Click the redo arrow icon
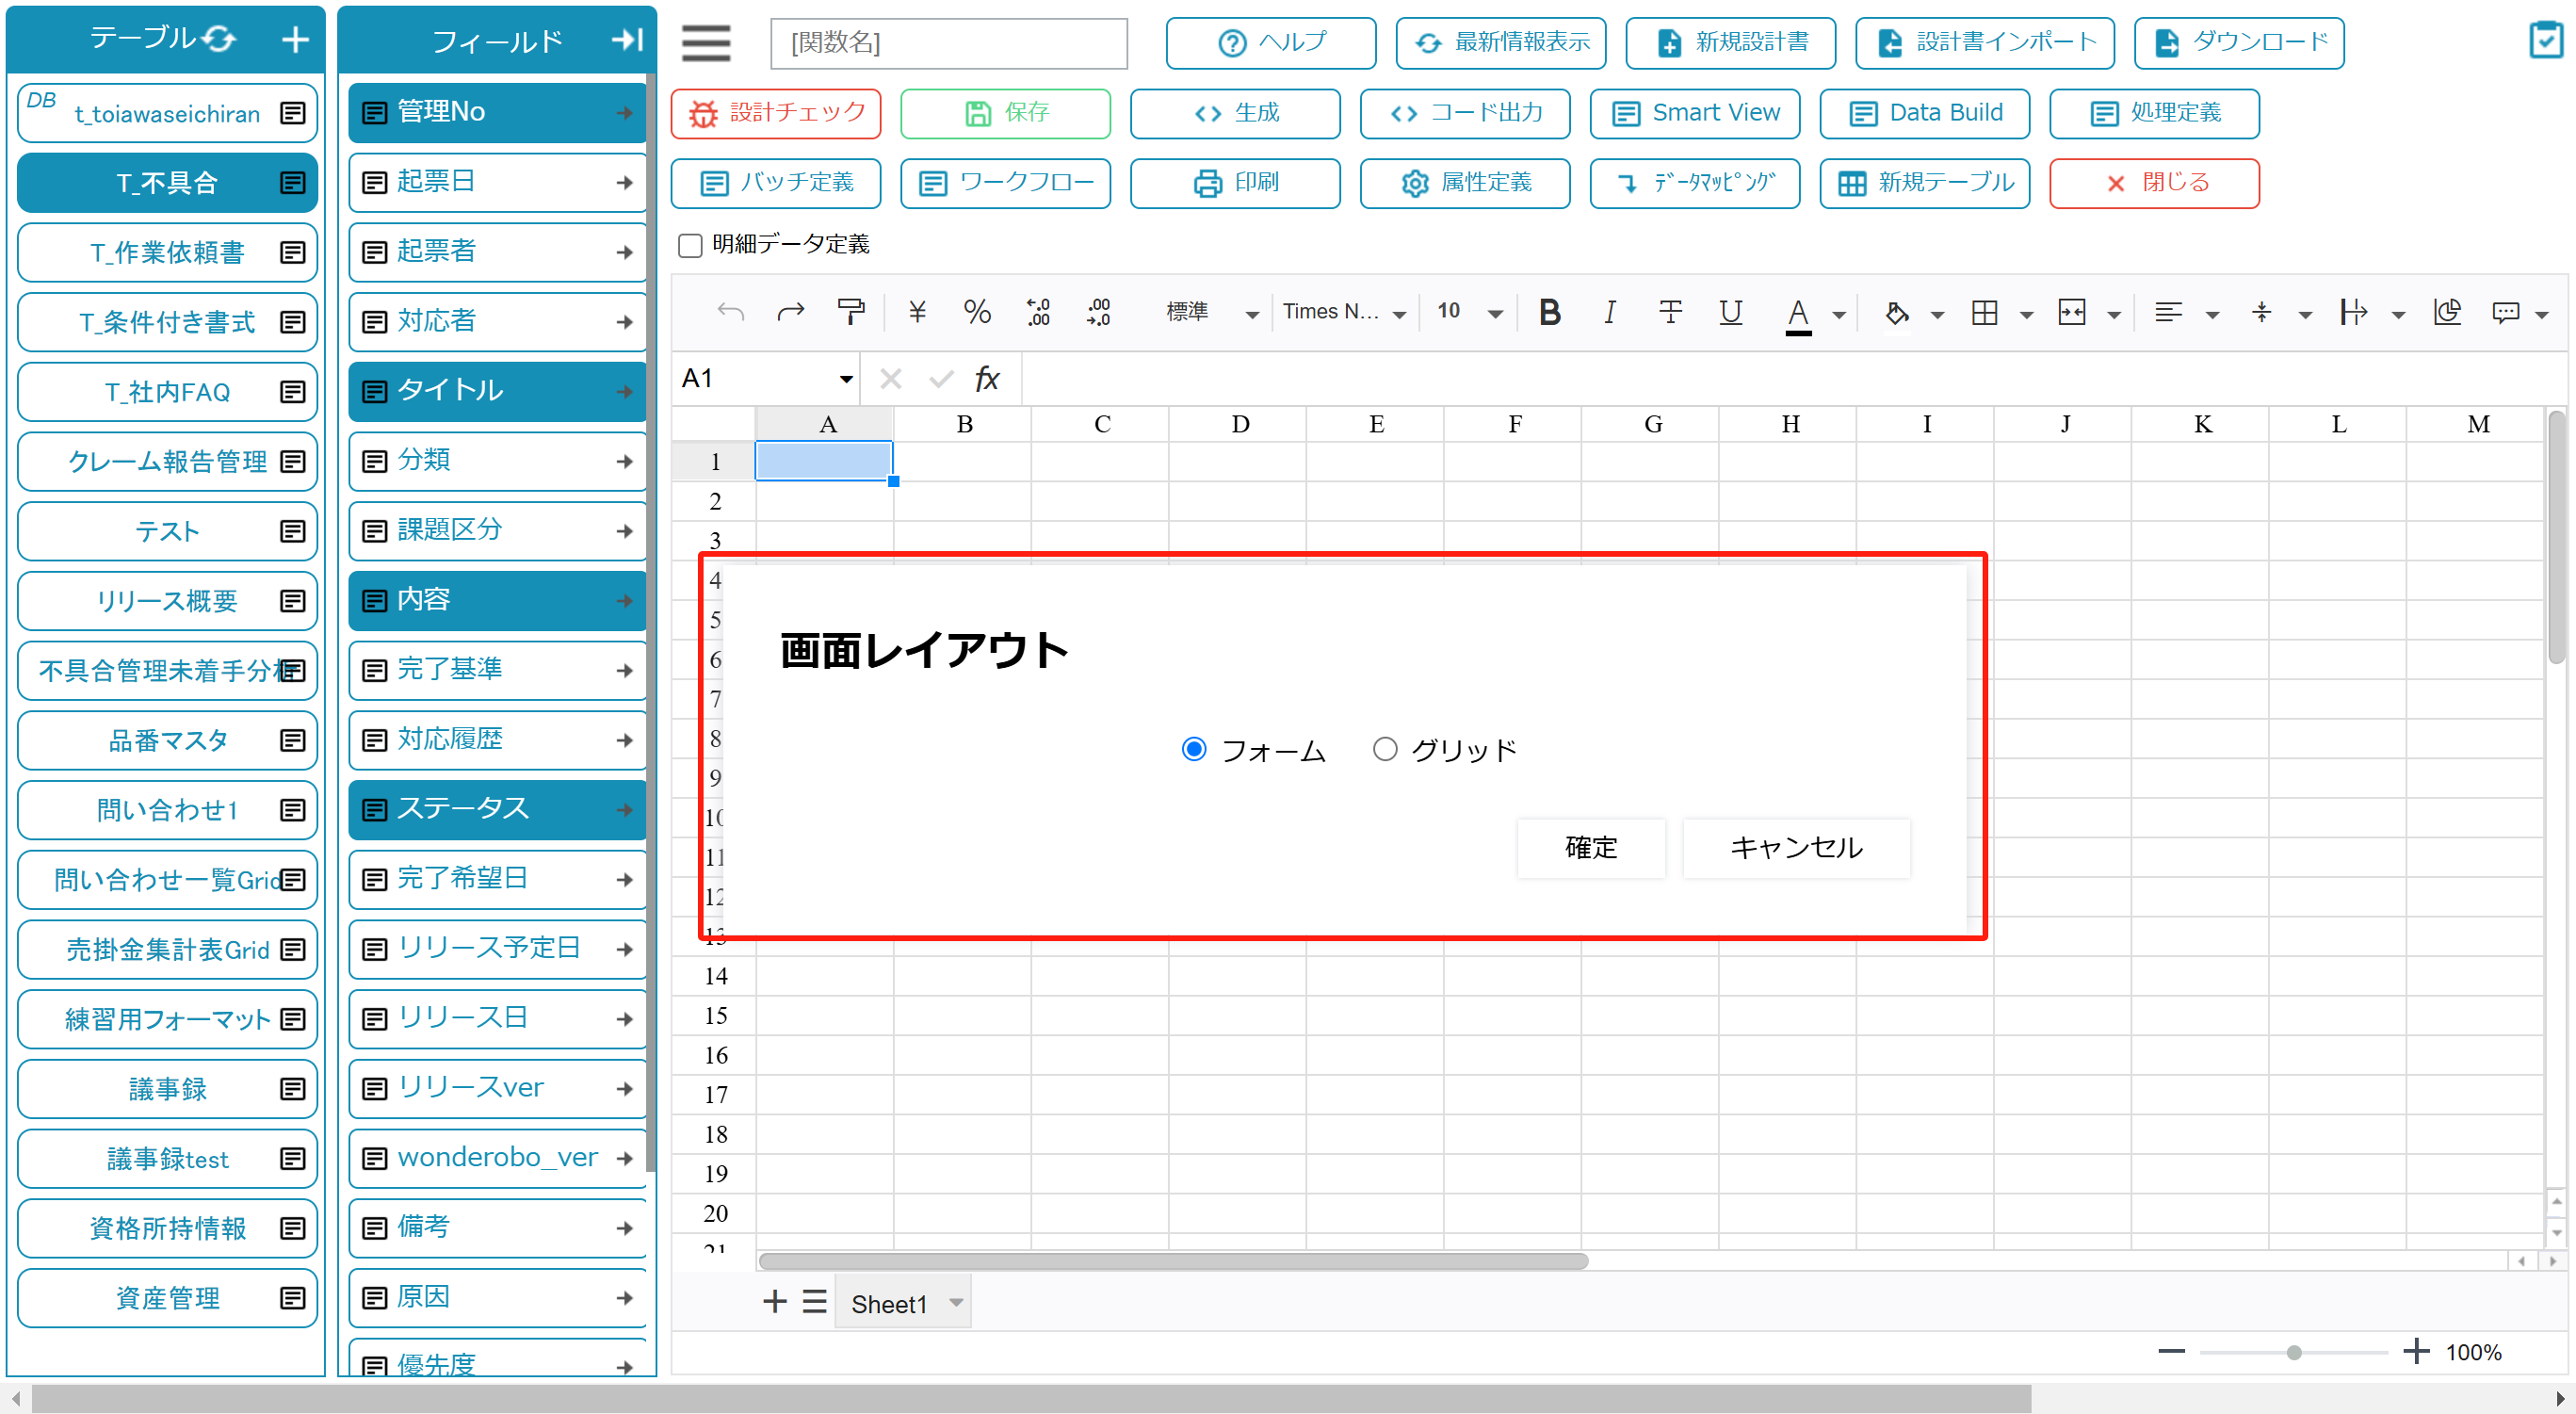2576x1414 pixels. (x=791, y=313)
